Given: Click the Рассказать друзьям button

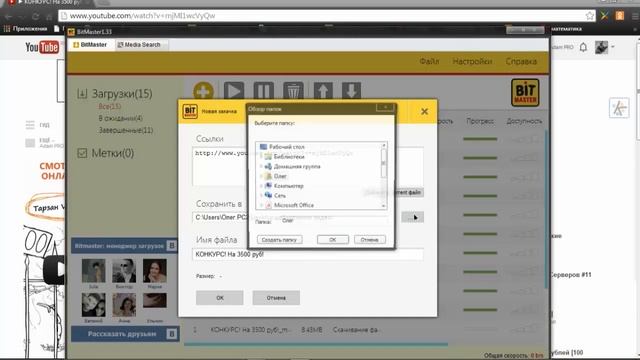Looking at the screenshot, I should (125, 334).
